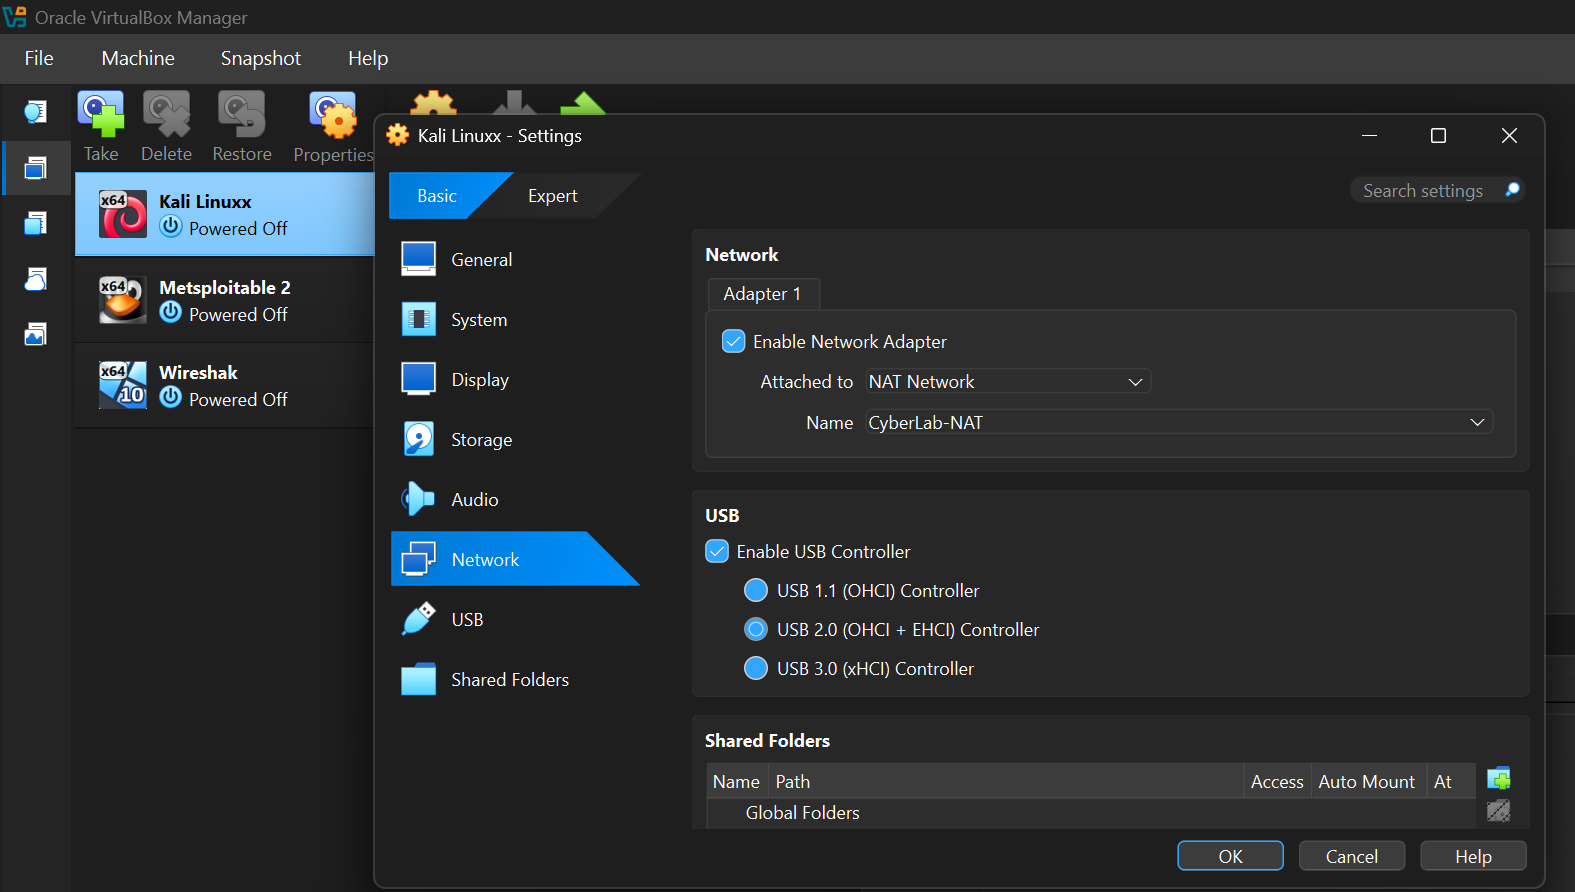This screenshot has height=892, width=1575.
Task: Click the Take snapshot icon
Action: 101,114
